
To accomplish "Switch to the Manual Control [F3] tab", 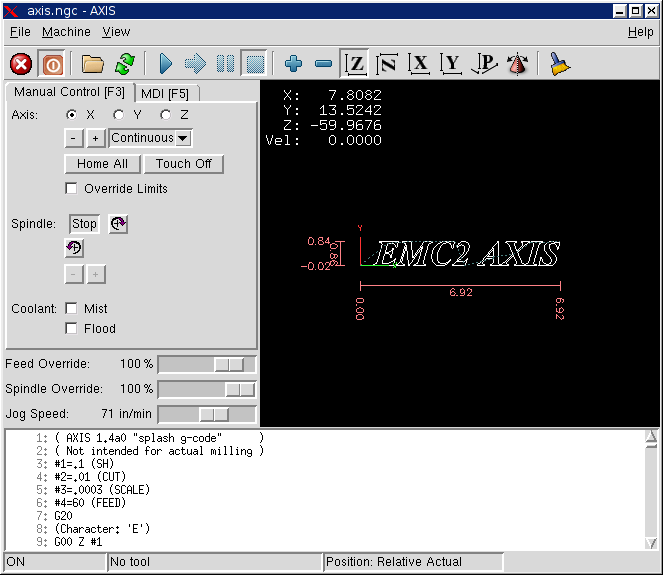I will pos(69,92).
